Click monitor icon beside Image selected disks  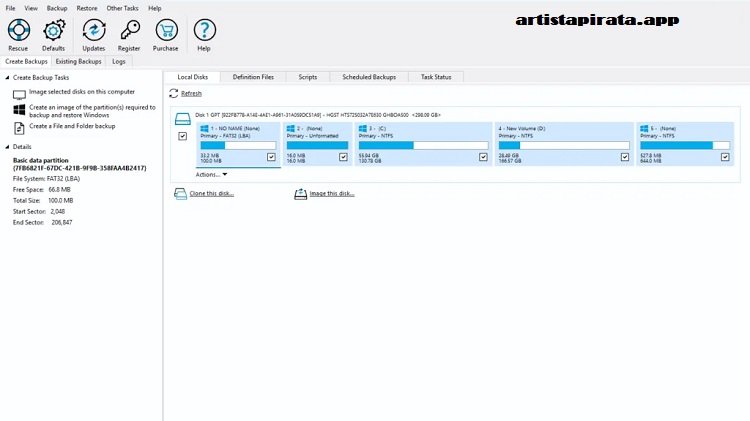pos(19,95)
